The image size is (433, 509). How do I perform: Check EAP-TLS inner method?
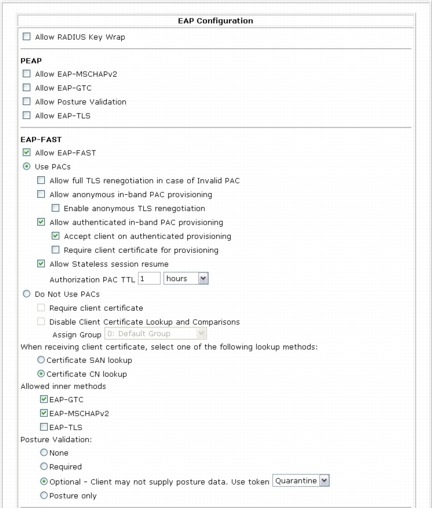click(x=44, y=426)
